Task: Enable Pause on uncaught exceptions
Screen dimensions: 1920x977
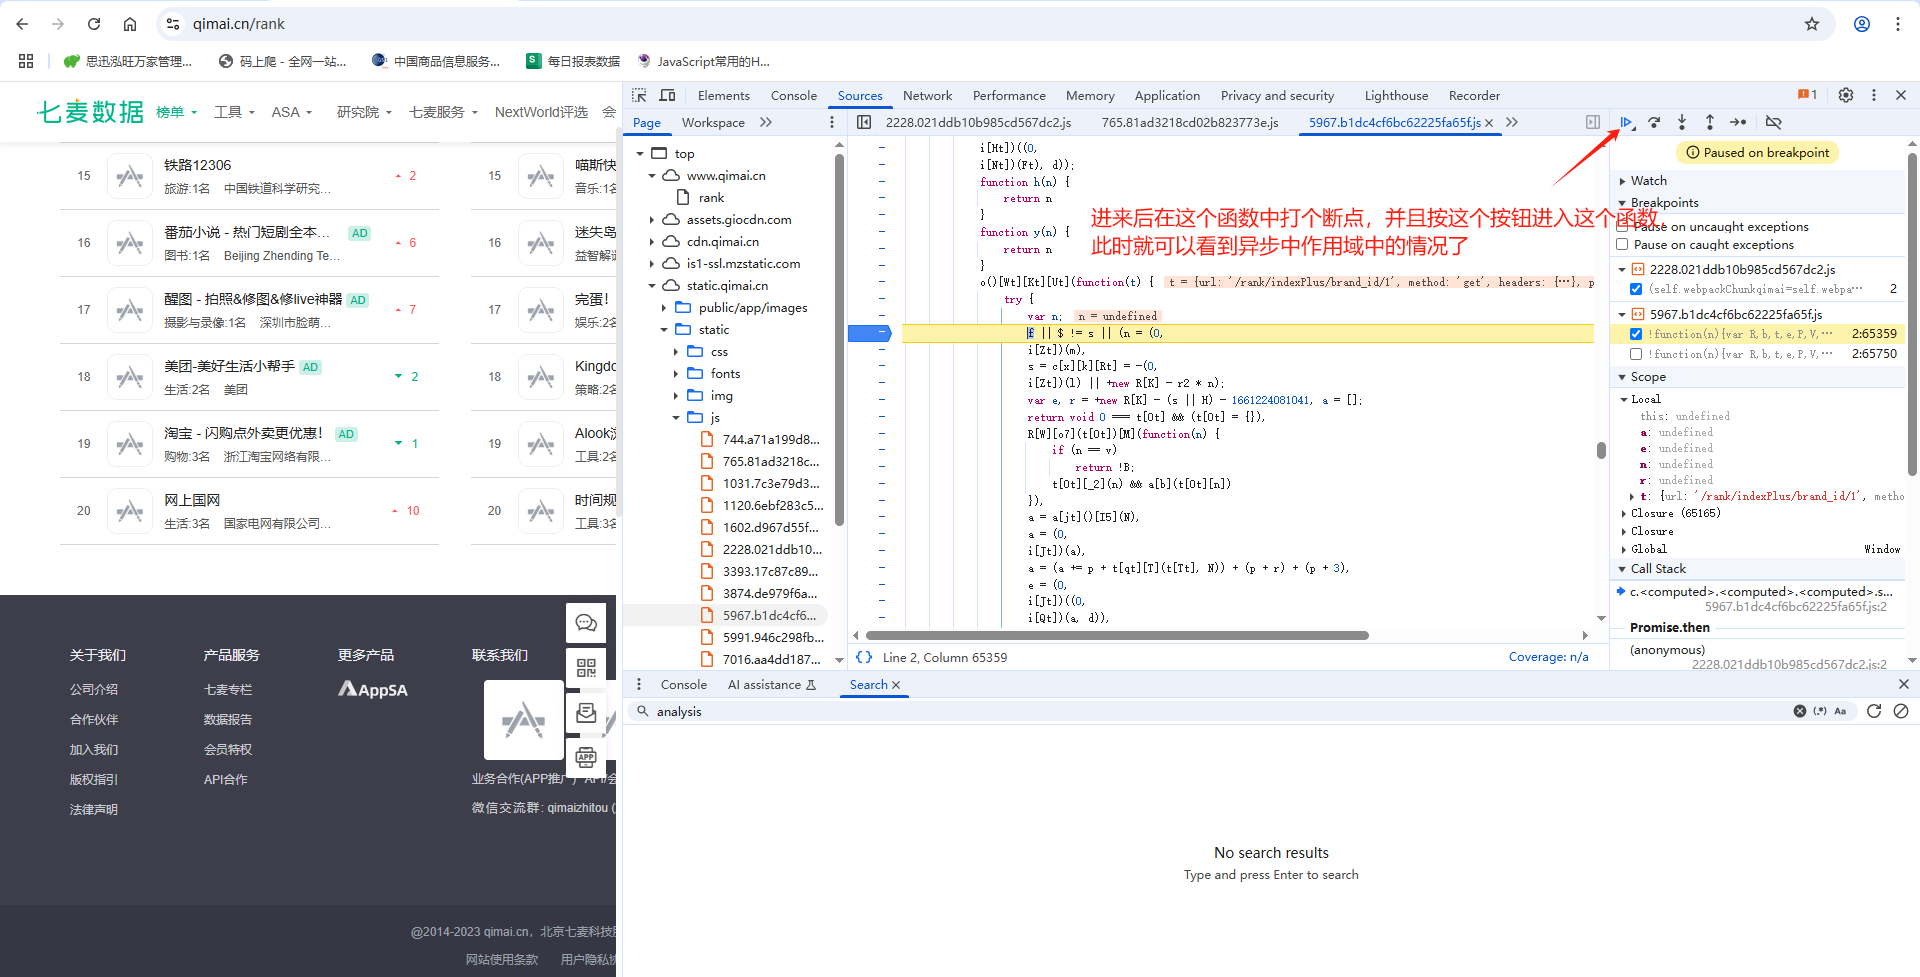Action: (x=1622, y=227)
